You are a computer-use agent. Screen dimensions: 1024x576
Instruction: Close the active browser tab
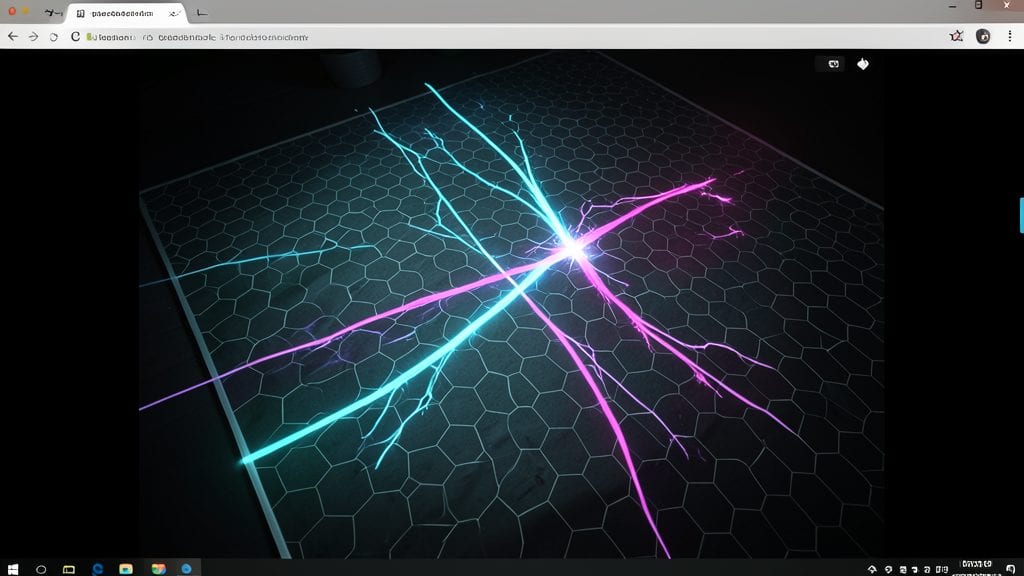[x=174, y=13]
